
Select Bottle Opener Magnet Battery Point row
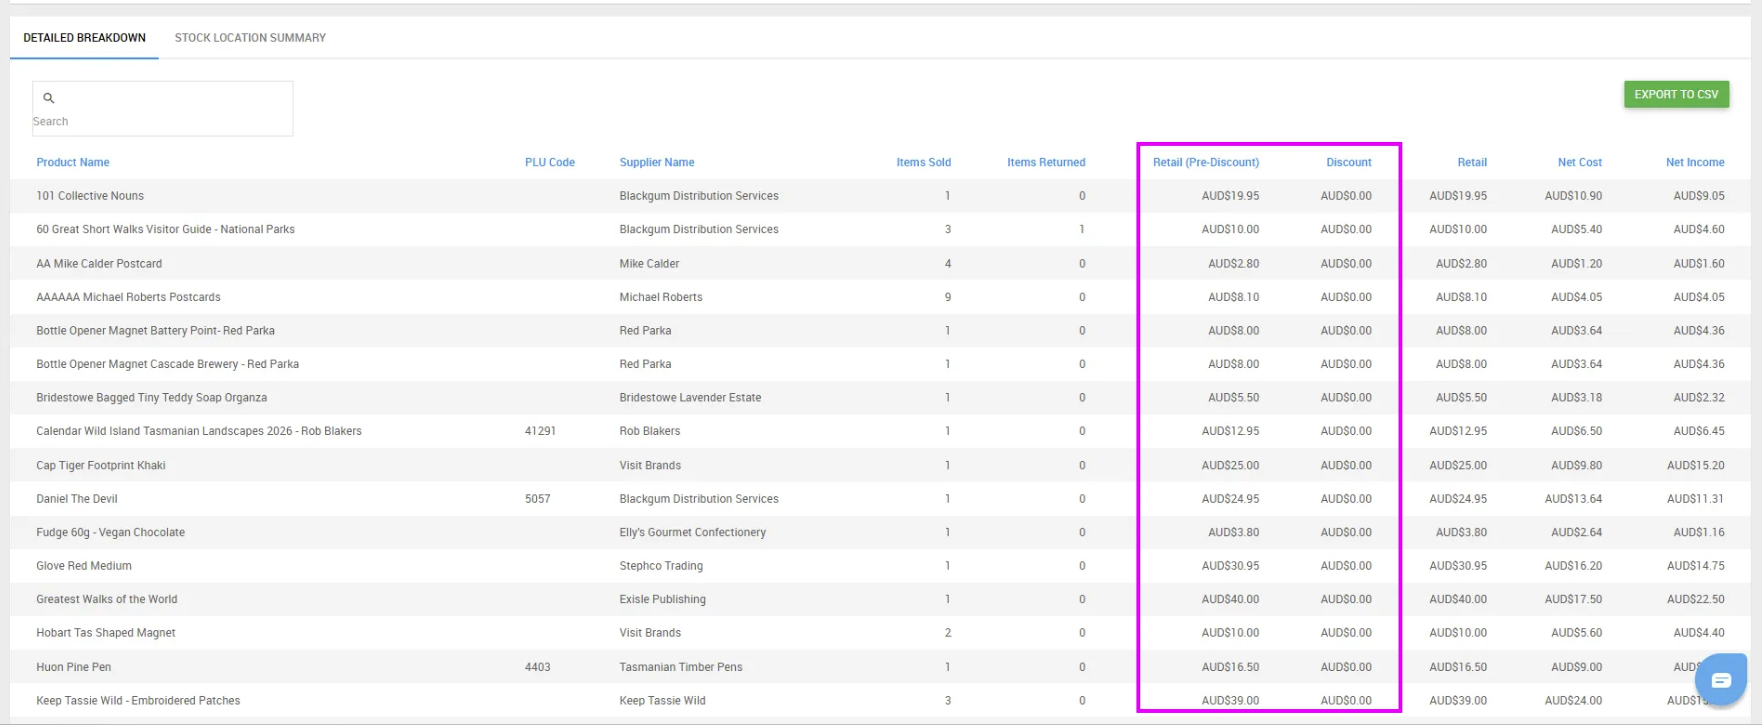[x=880, y=331]
